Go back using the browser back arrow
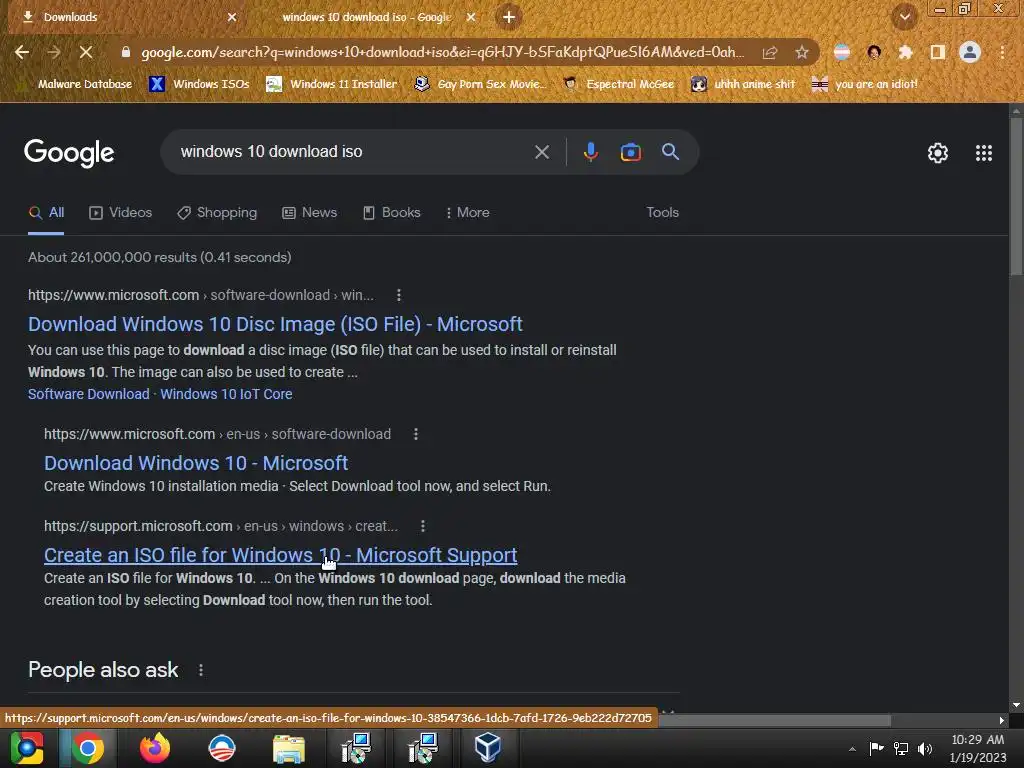The image size is (1024, 768). pos(22,52)
